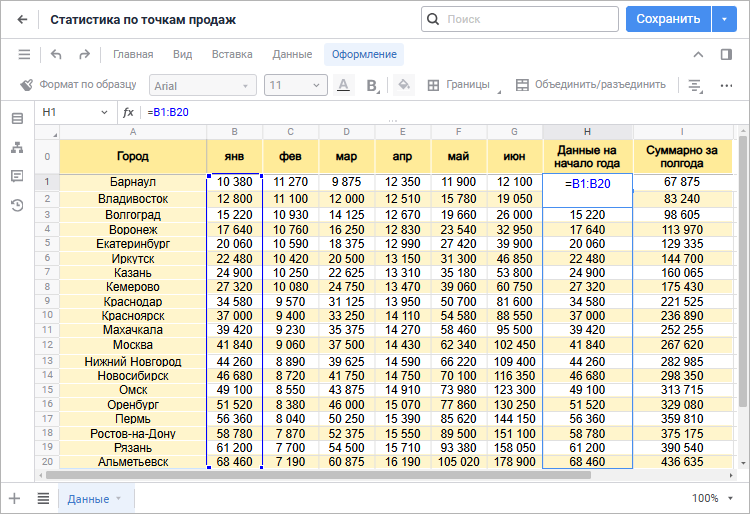This screenshot has width=750, height=514.
Task: Open the Вставка tab
Action: [x=232, y=55]
